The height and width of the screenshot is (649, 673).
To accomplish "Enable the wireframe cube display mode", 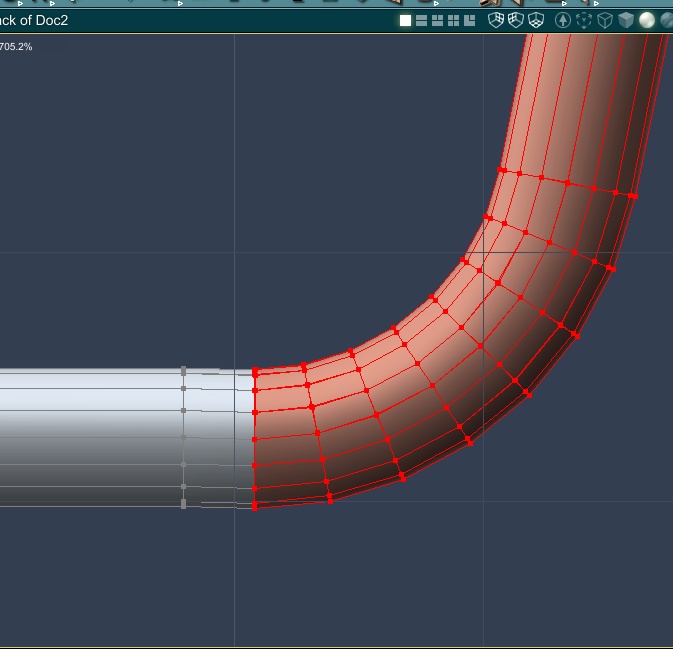I will point(605,20).
